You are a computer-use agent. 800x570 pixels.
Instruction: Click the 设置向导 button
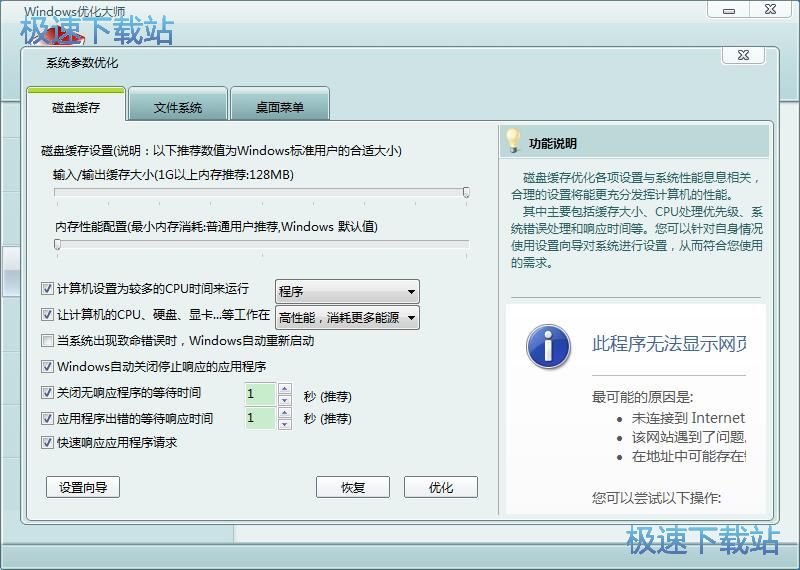tap(83, 487)
